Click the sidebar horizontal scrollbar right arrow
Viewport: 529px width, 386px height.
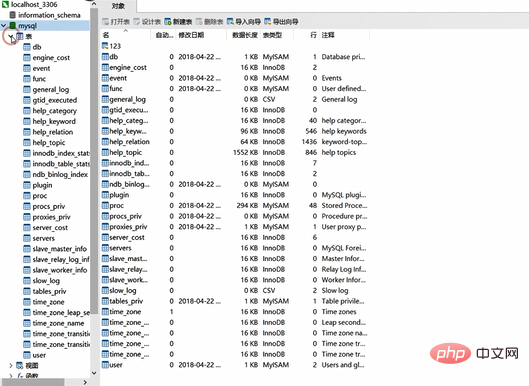85,382
